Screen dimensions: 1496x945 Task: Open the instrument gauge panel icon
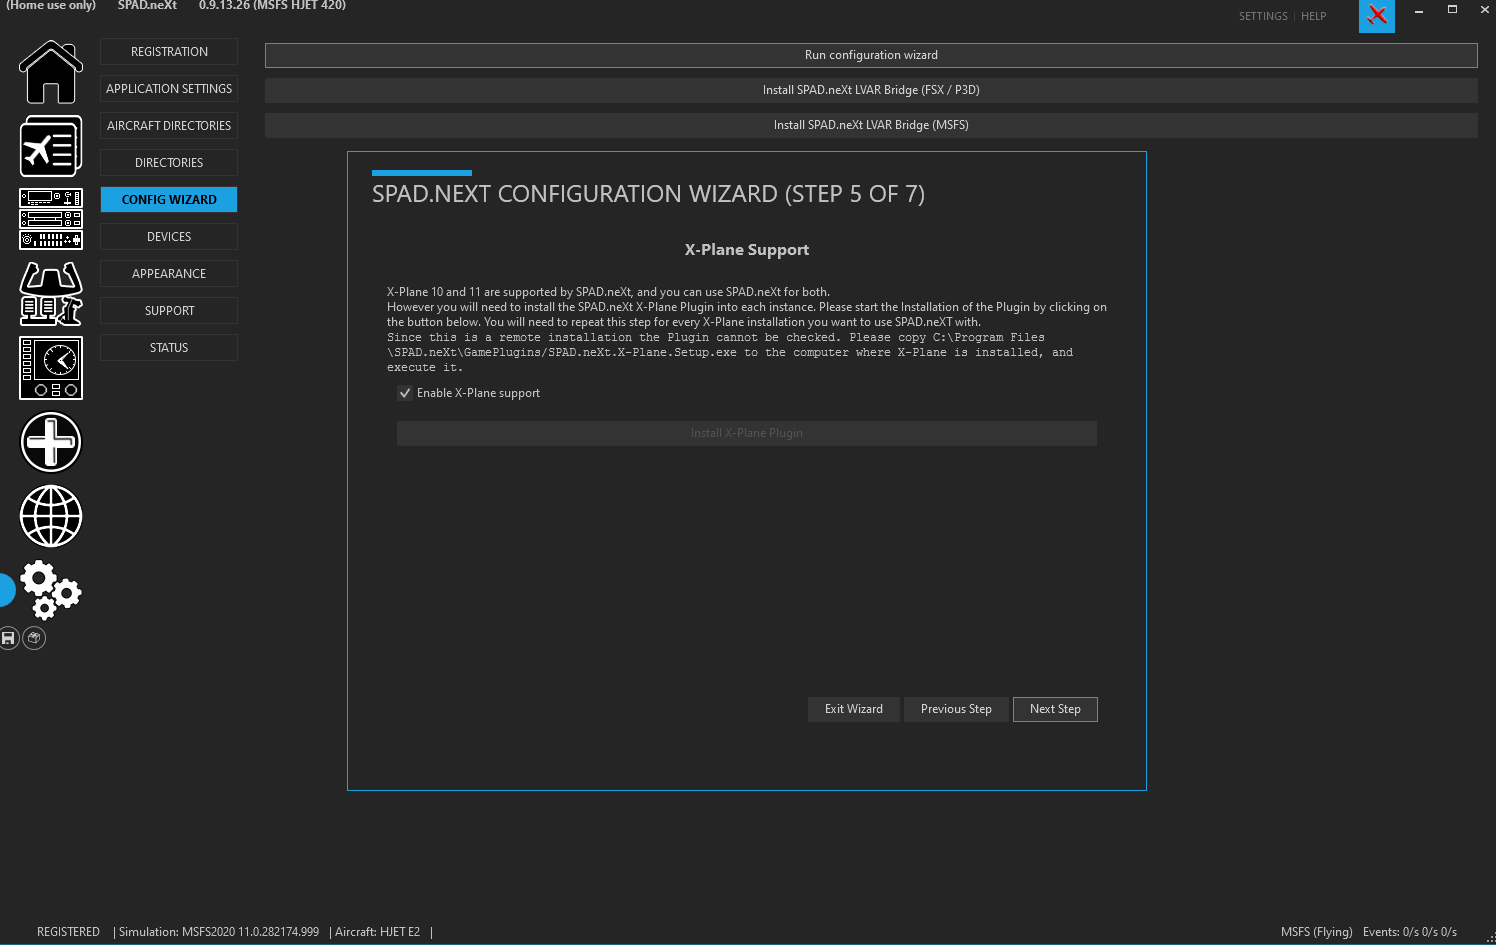(51, 368)
